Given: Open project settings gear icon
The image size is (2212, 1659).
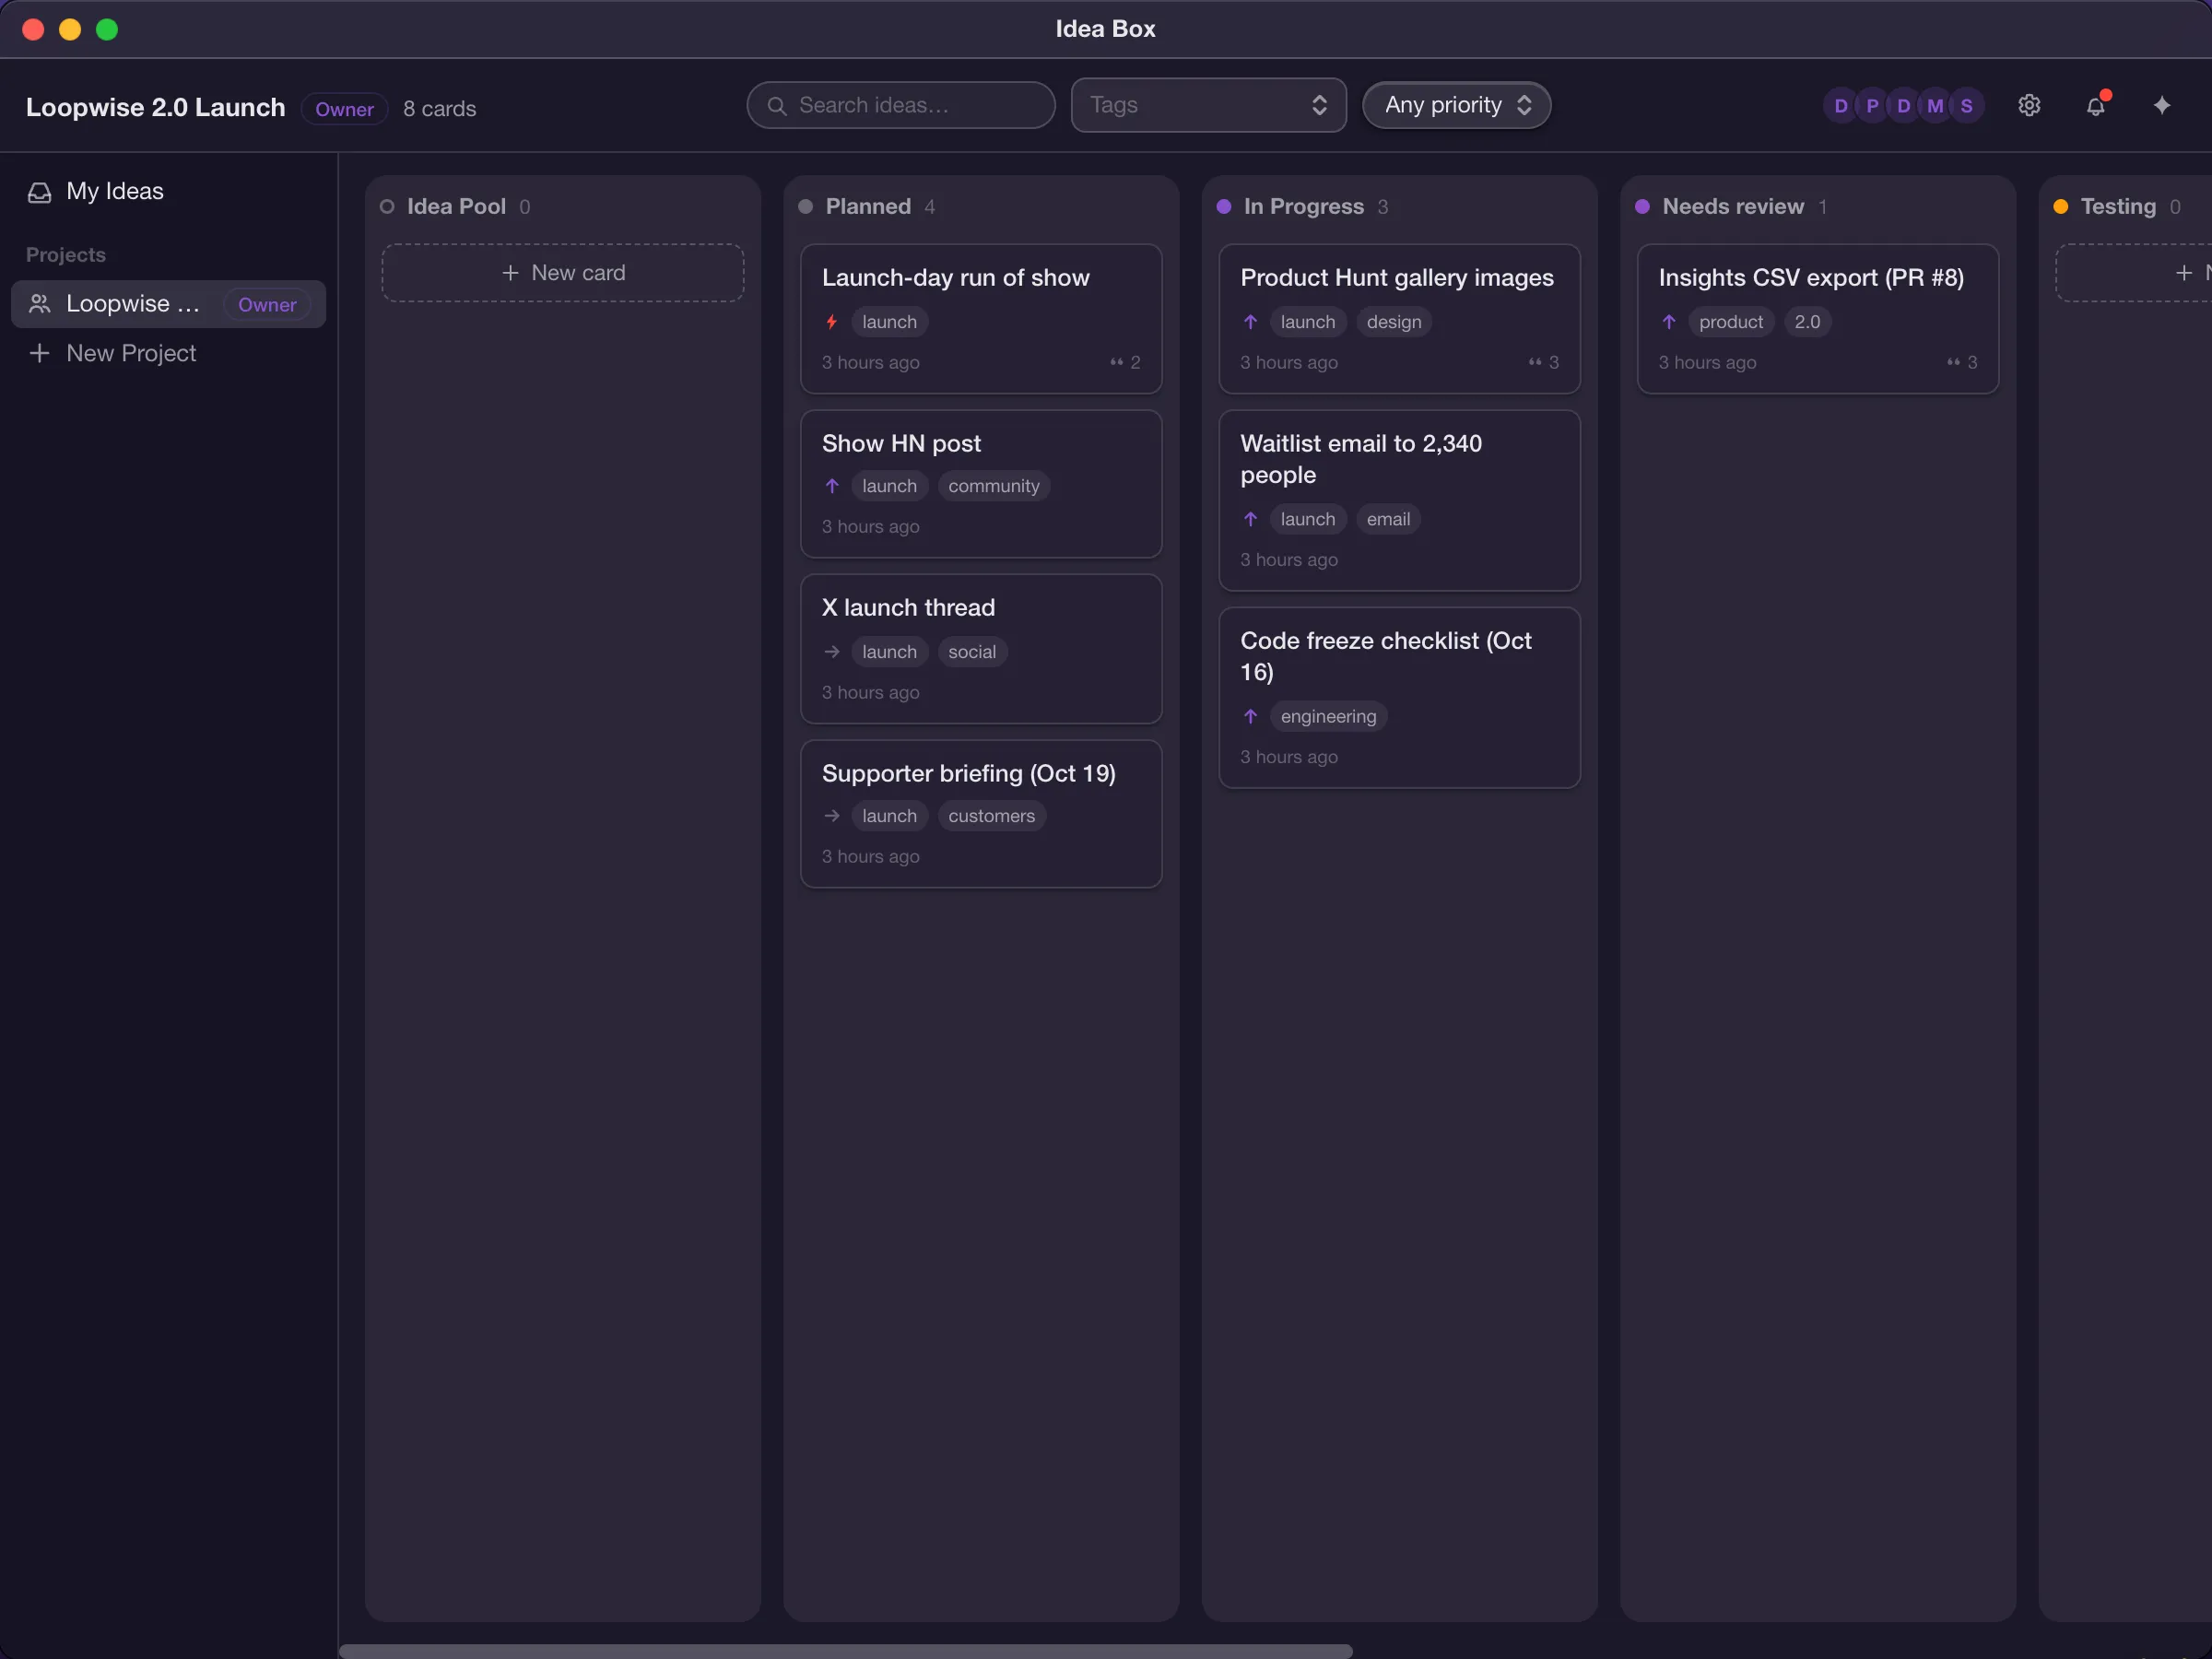Looking at the screenshot, I should [2028, 105].
